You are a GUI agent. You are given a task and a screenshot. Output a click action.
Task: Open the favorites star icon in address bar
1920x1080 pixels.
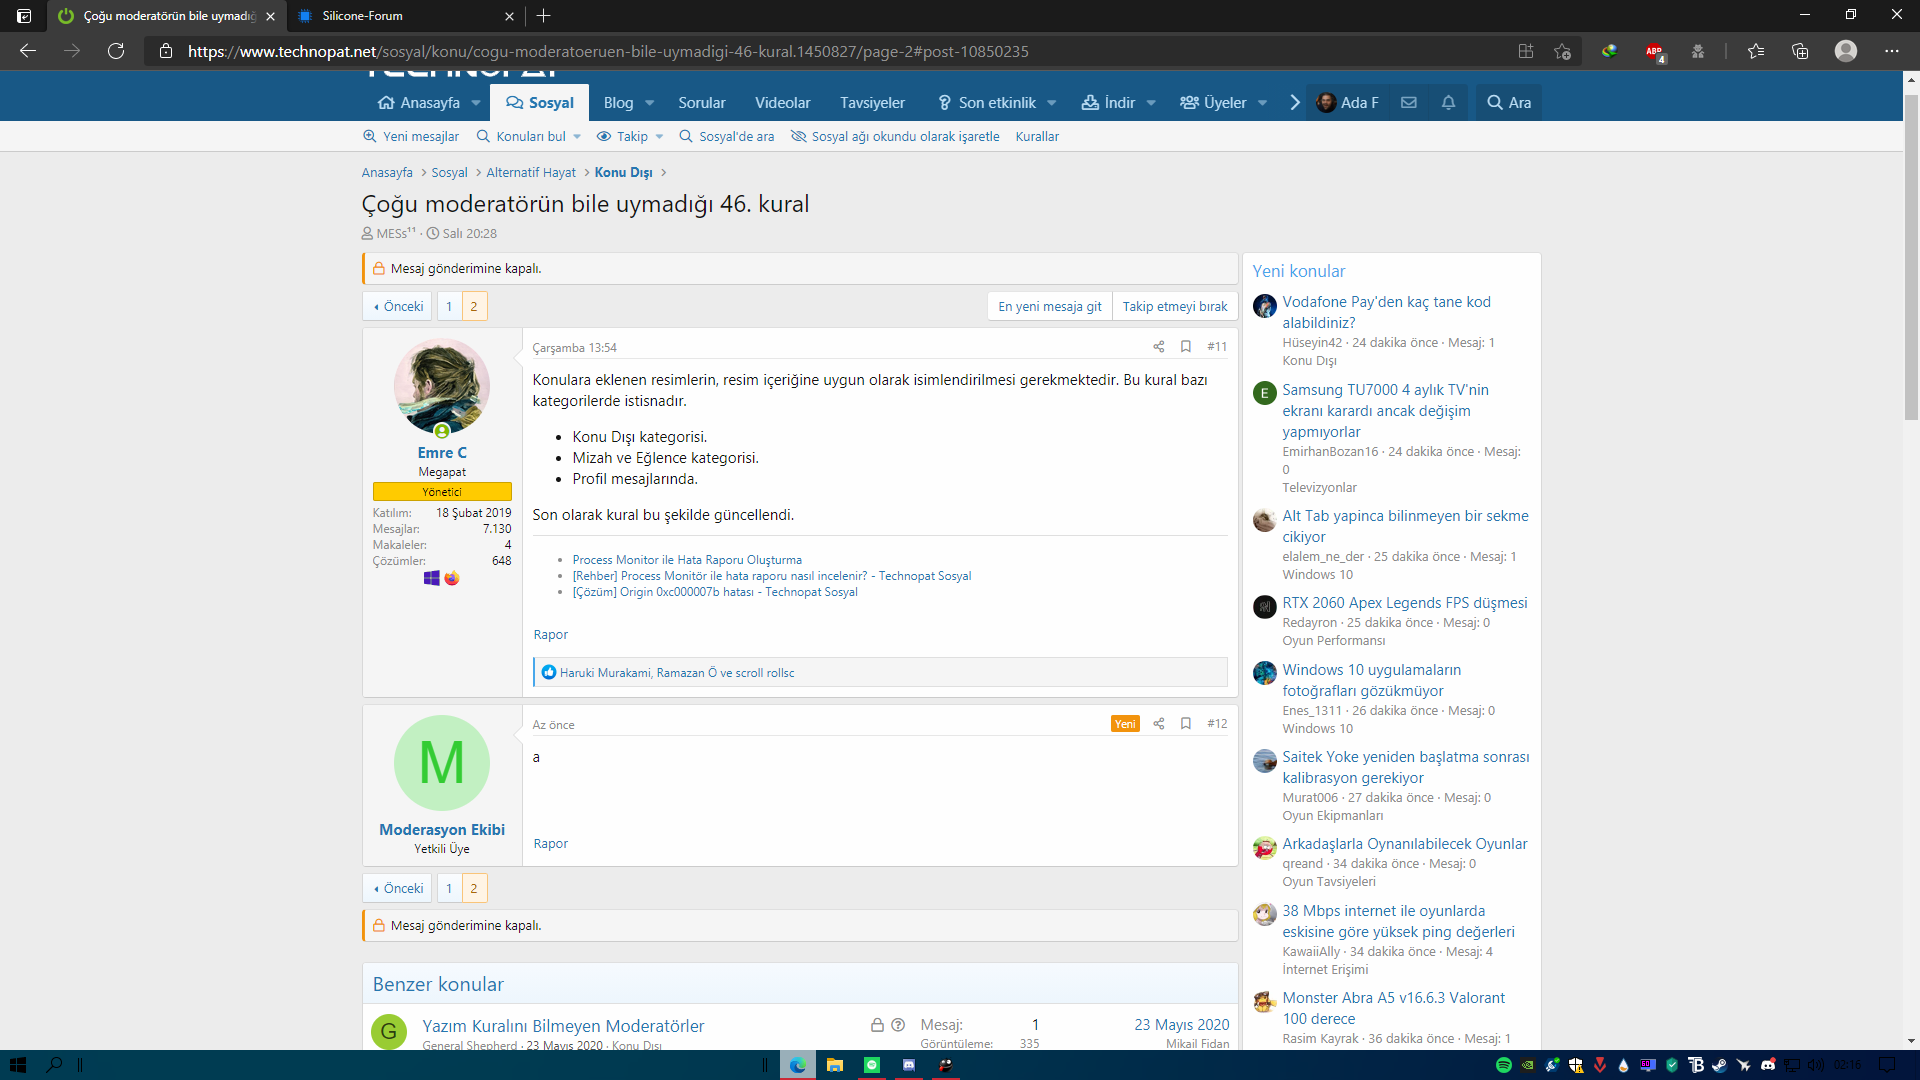pyautogui.click(x=1563, y=51)
